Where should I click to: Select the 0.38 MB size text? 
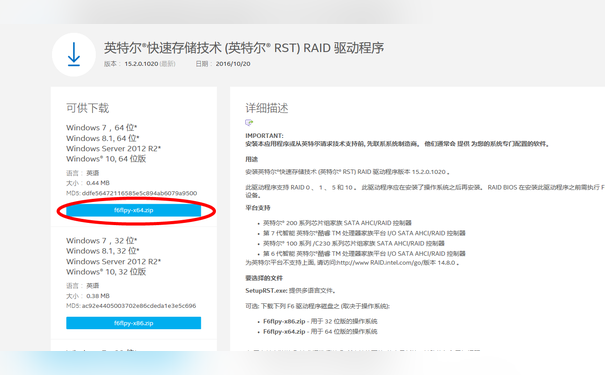click(98, 296)
